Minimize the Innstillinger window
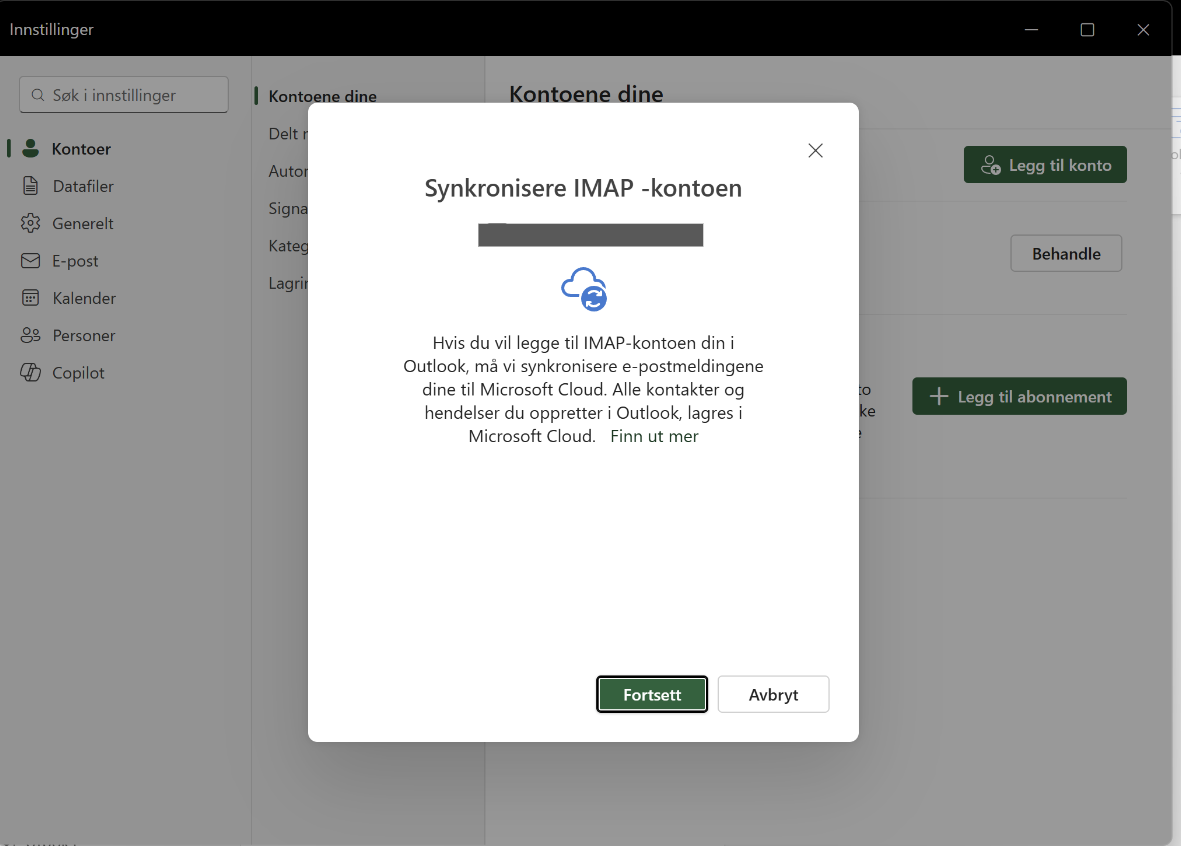Image resolution: width=1181 pixels, height=846 pixels. (1031, 29)
